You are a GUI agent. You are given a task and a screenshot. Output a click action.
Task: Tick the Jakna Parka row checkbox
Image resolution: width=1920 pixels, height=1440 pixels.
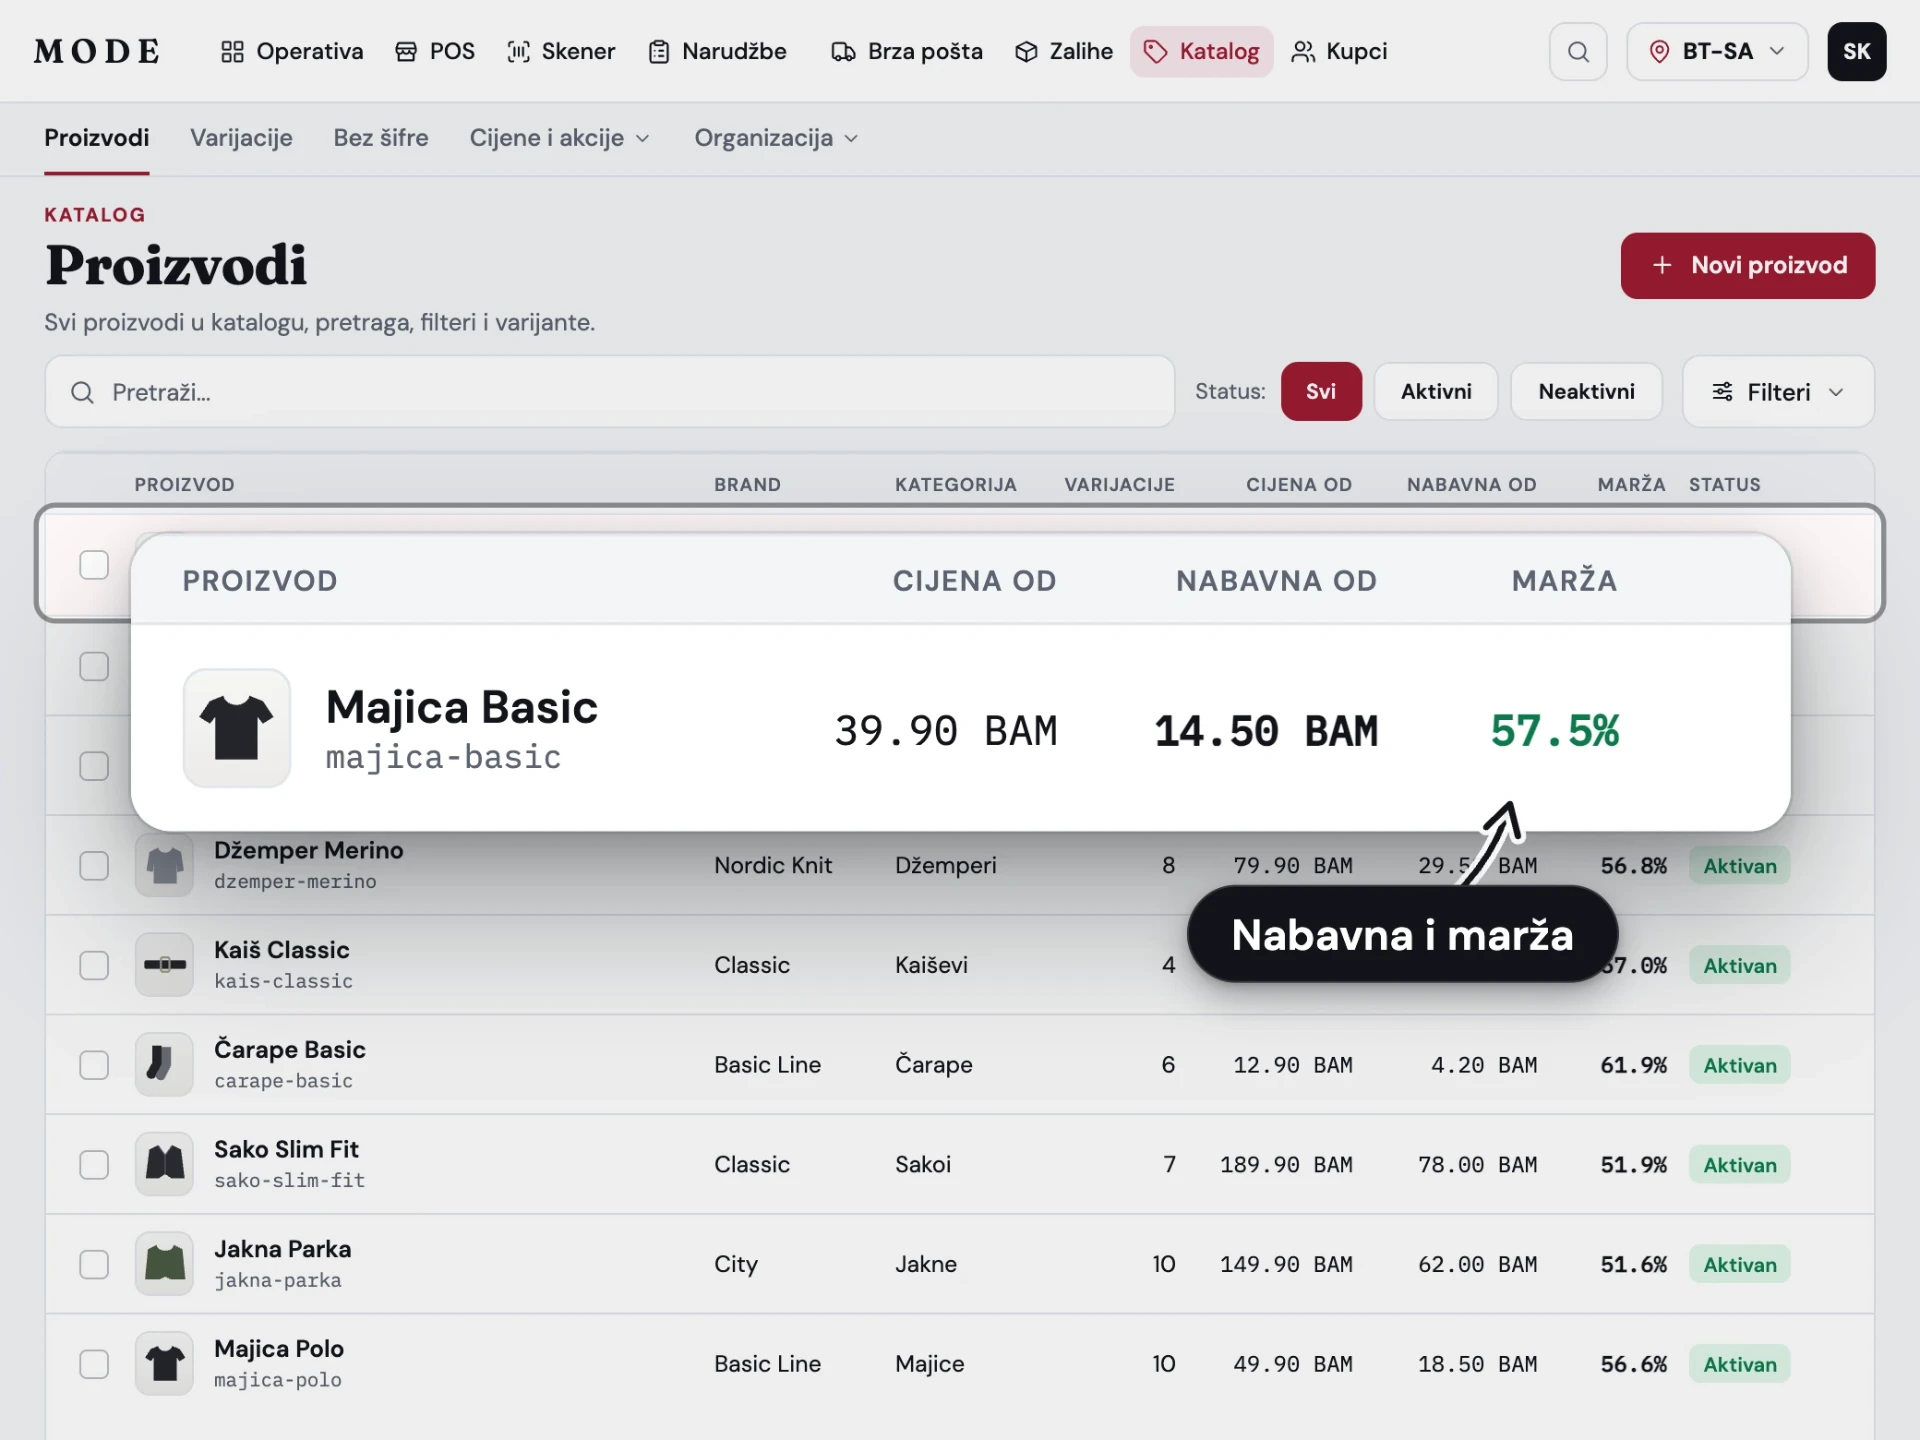94,1264
